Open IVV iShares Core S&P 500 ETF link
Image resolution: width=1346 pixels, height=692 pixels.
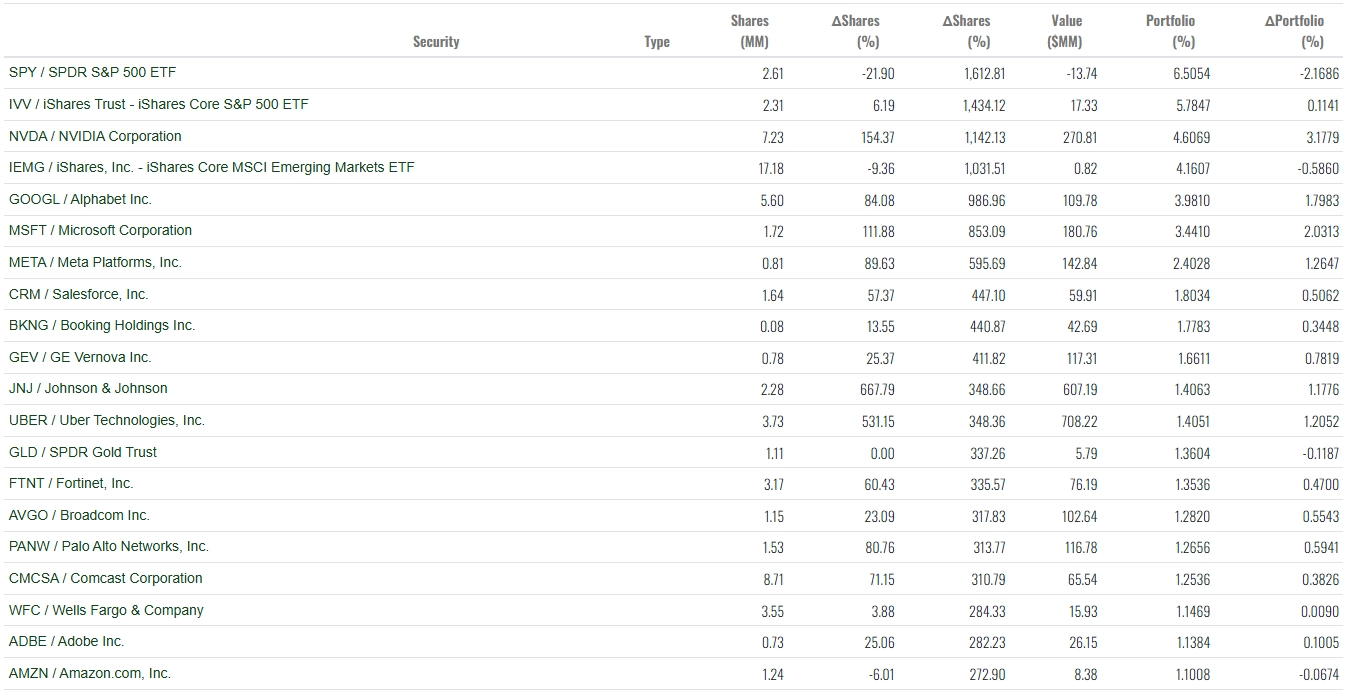pyautogui.click(x=158, y=104)
